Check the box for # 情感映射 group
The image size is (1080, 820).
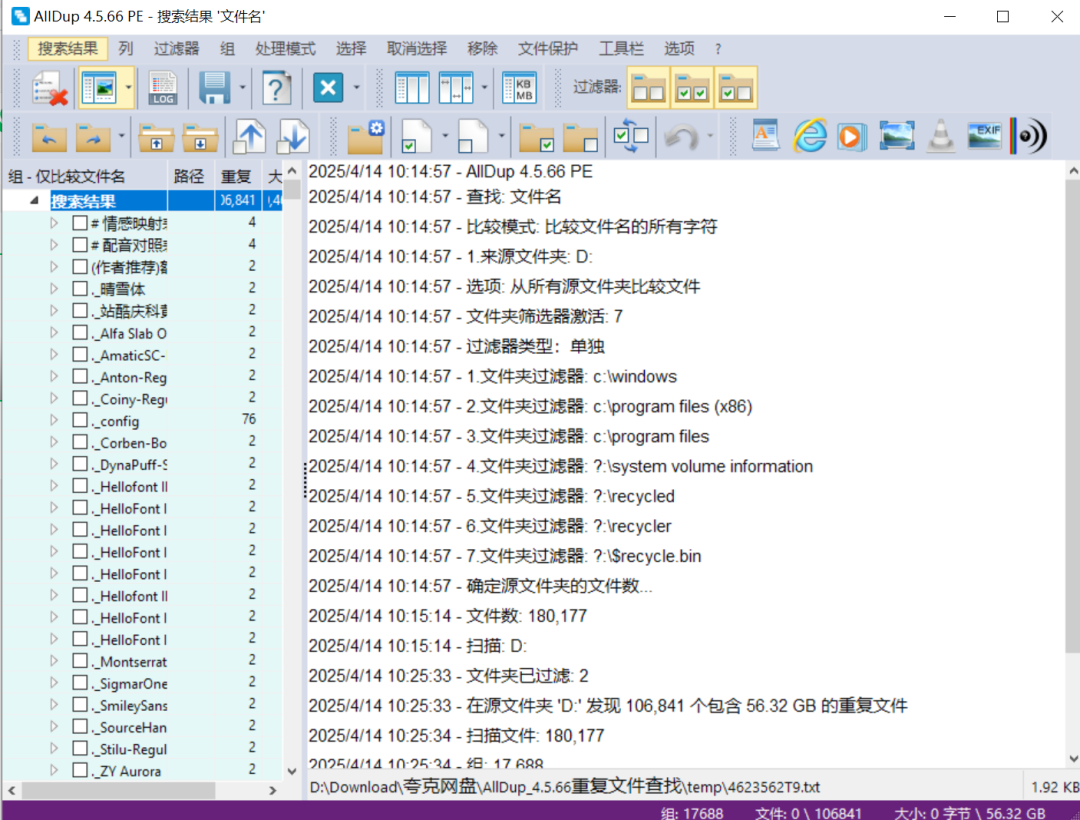[80, 223]
